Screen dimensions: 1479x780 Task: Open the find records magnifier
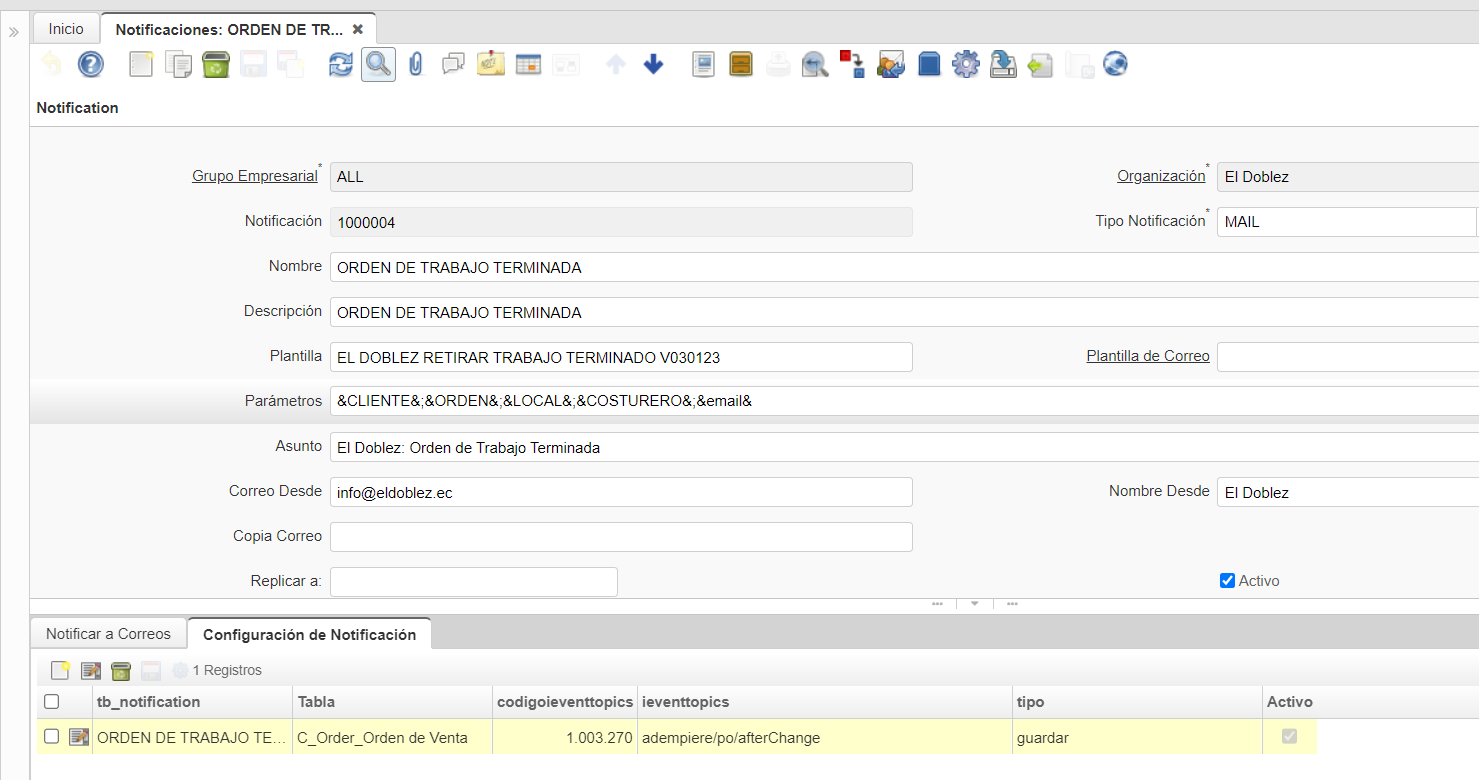pyautogui.click(x=378, y=65)
